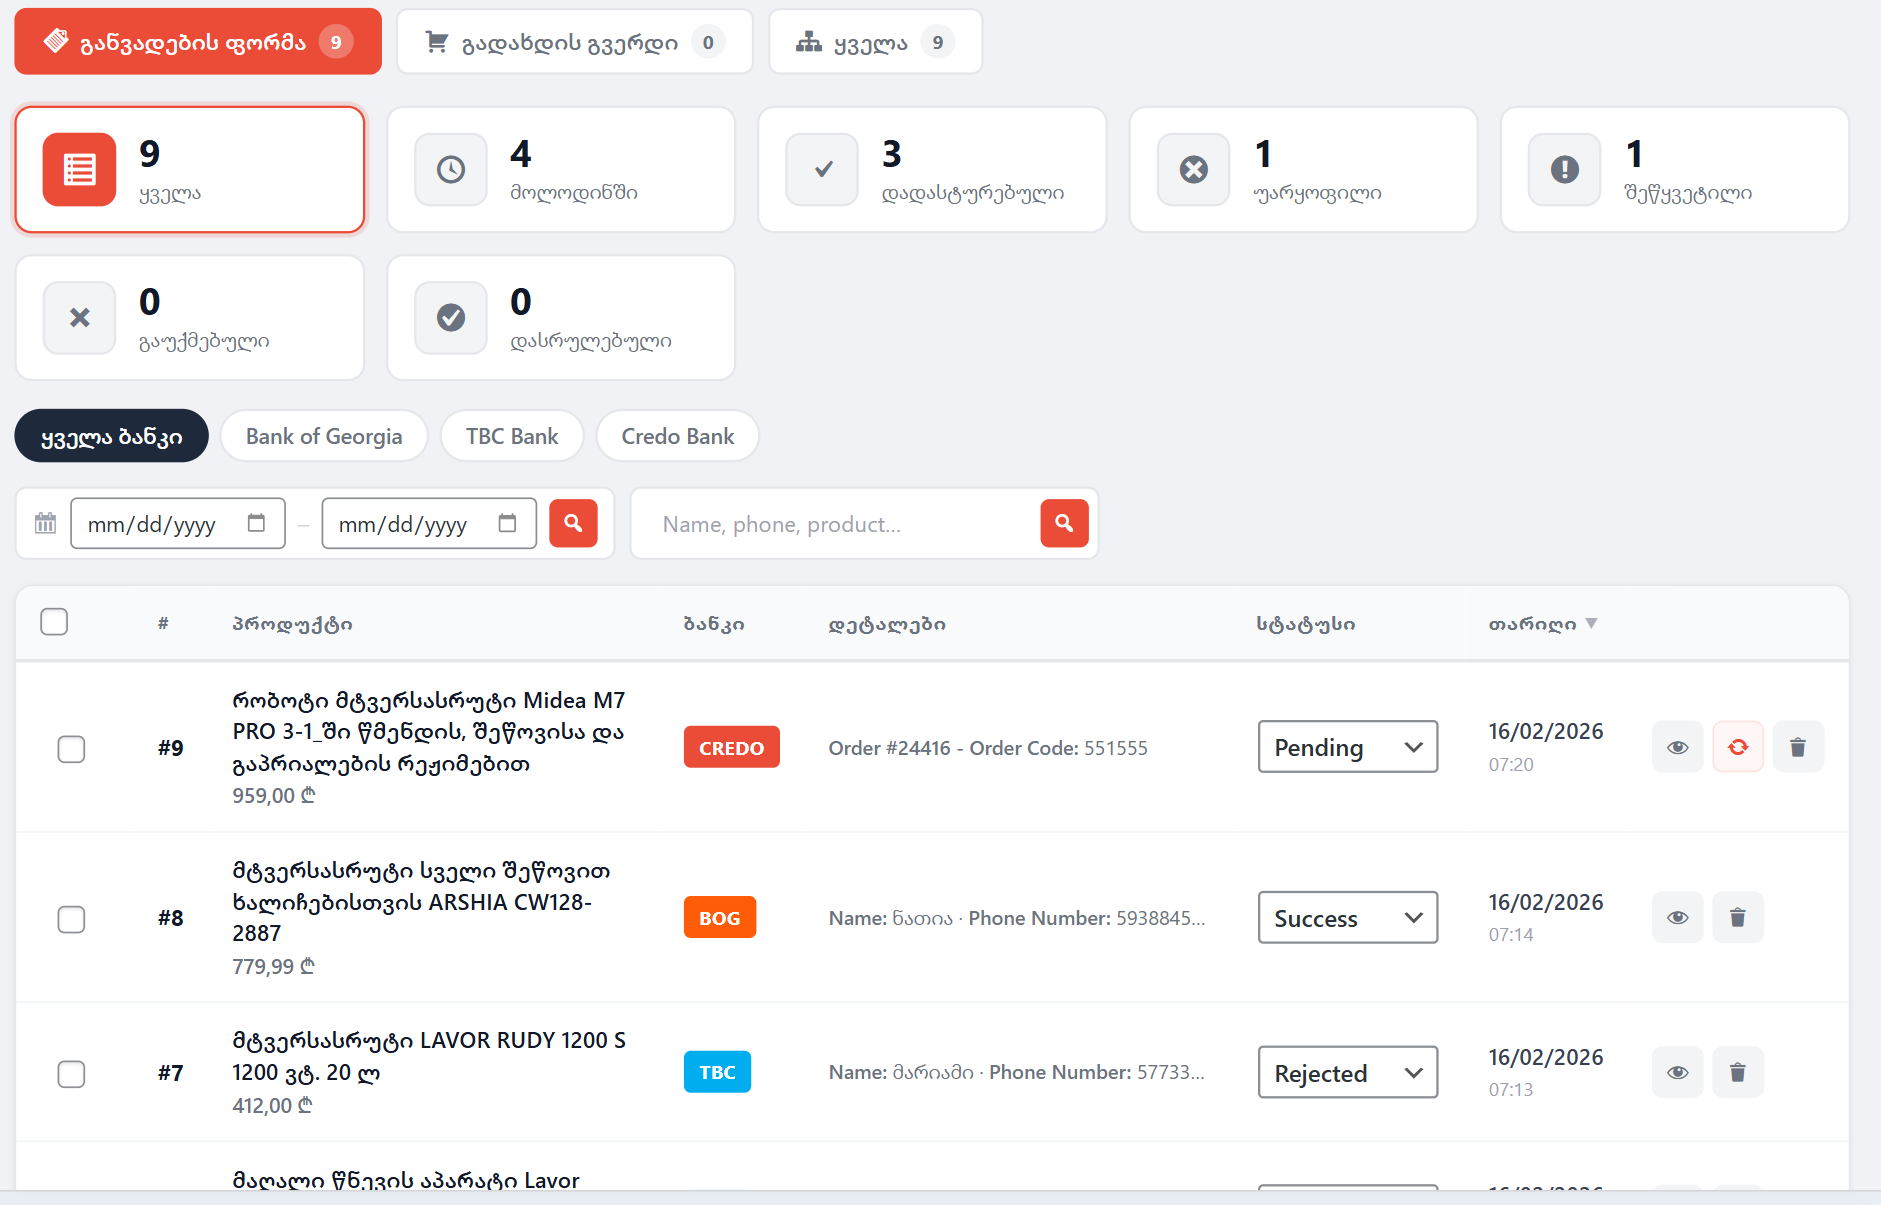Click the trash icon for order #7

pos(1737,1072)
